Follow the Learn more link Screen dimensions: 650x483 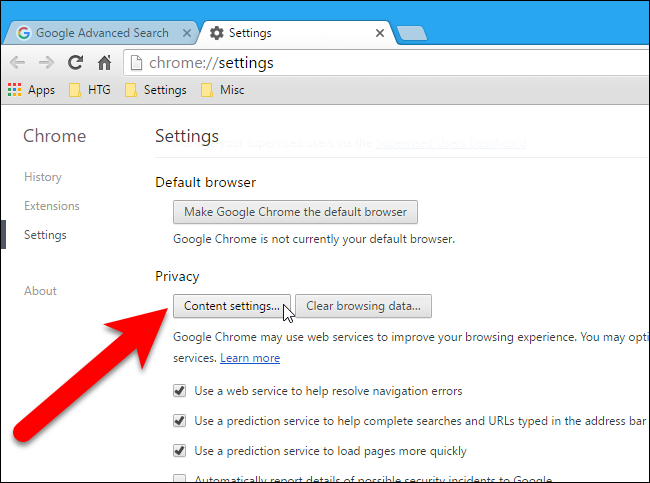(250, 358)
